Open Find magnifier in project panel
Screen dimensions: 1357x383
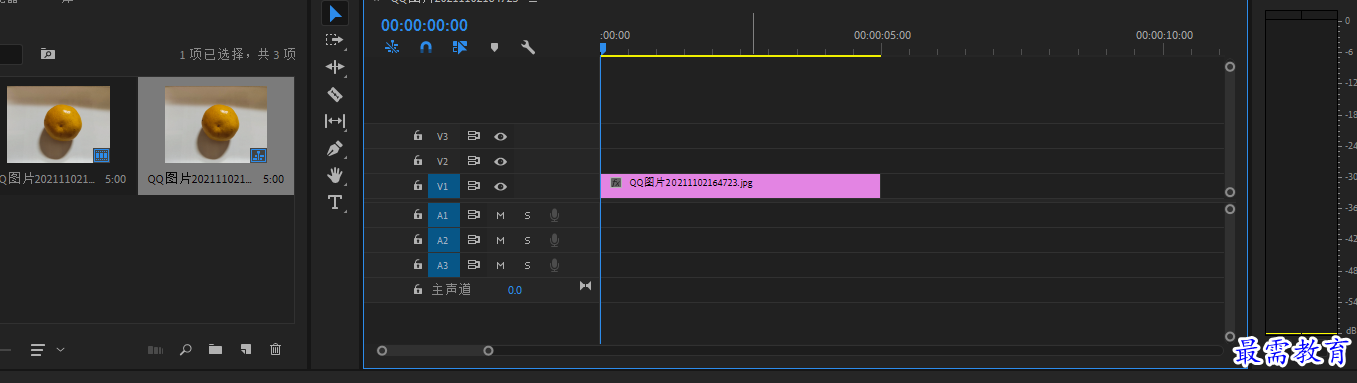[x=185, y=350]
